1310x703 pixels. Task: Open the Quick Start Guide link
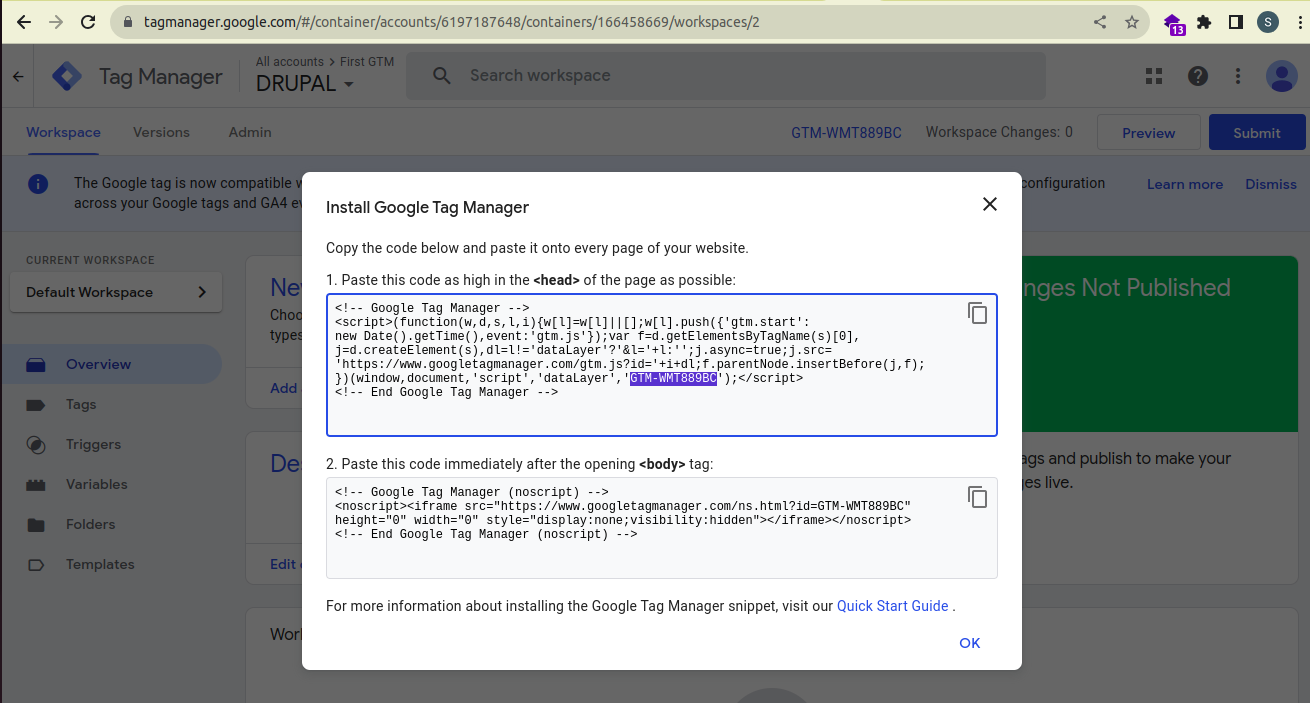(892, 606)
